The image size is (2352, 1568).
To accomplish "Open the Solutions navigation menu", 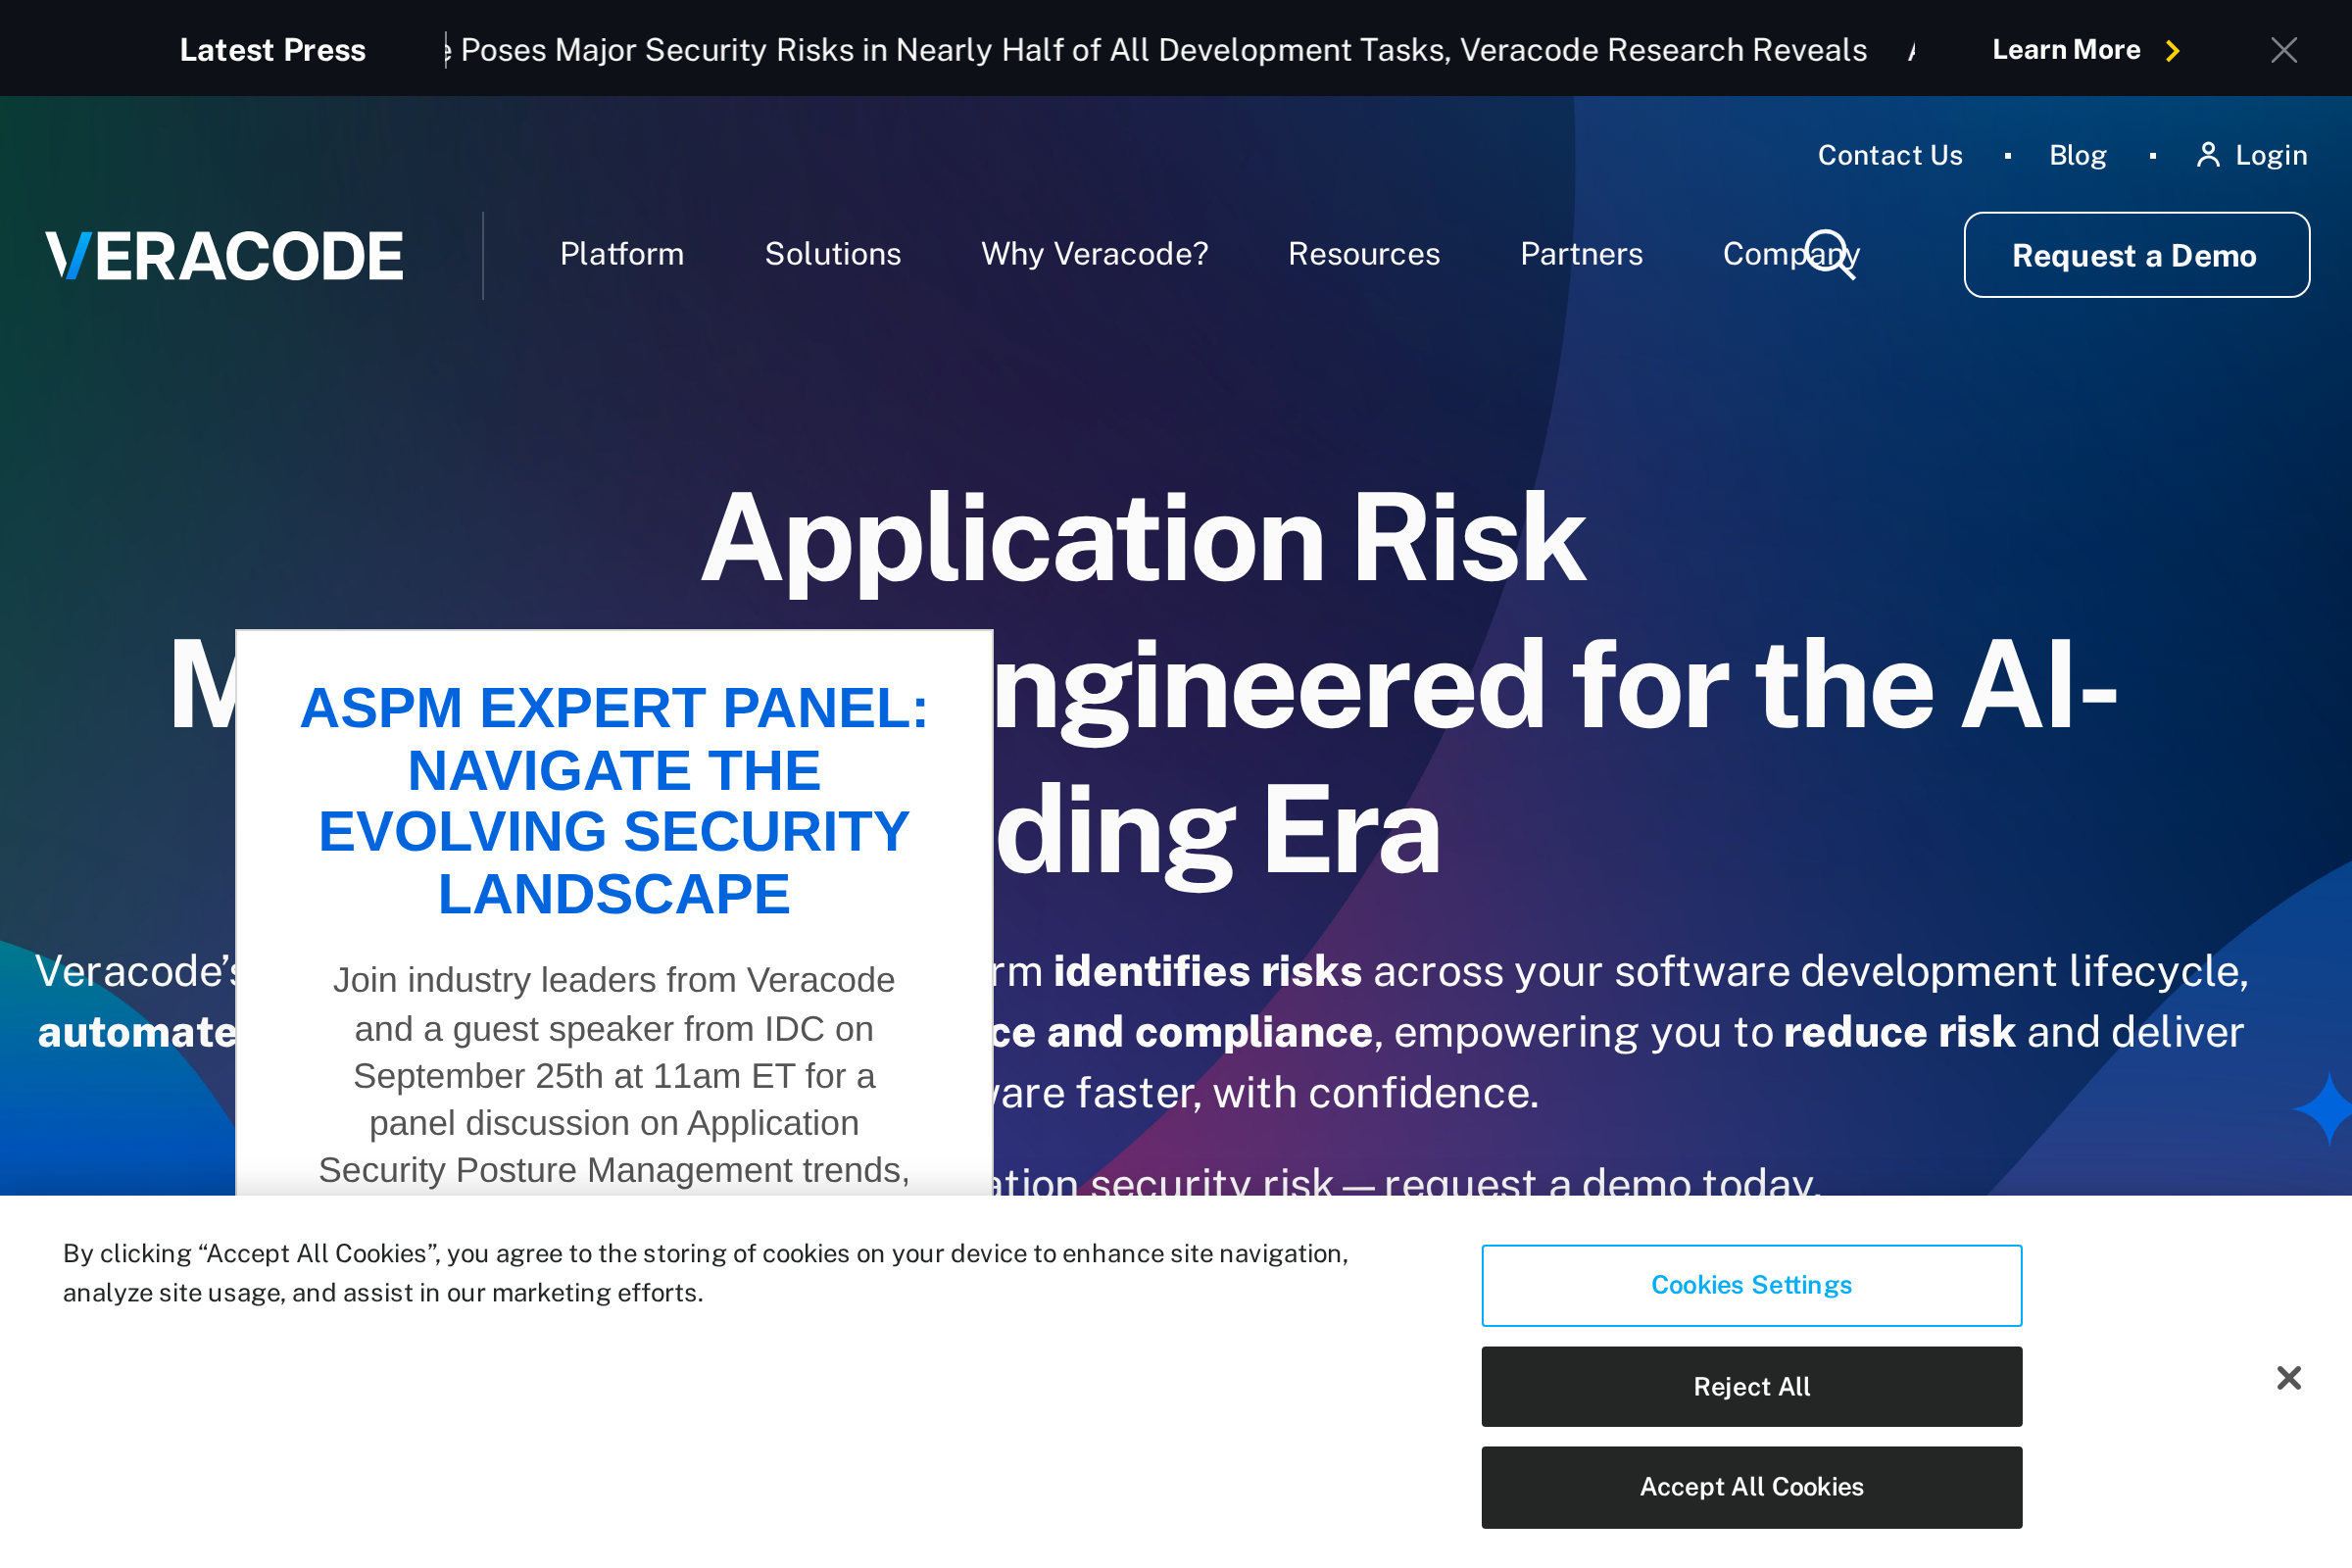I will pos(832,255).
